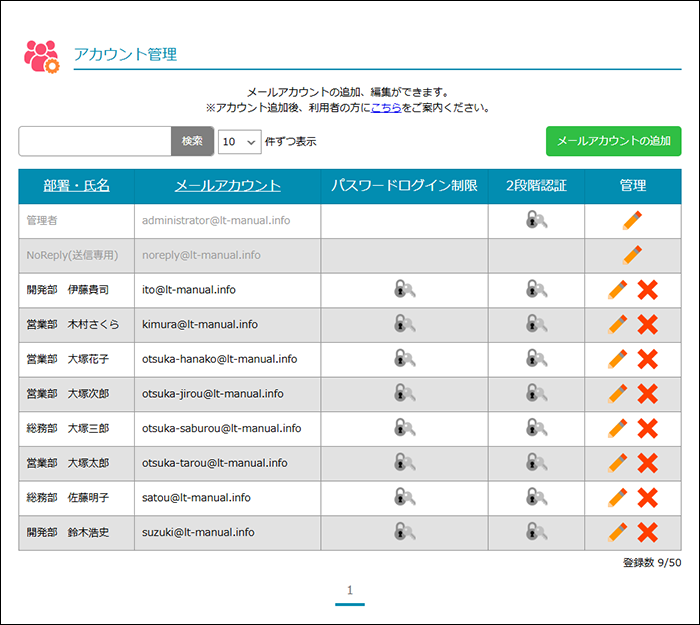700x625 pixels.
Task: Delete the ito@lt-manual.info account
Action: (x=648, y=290)
